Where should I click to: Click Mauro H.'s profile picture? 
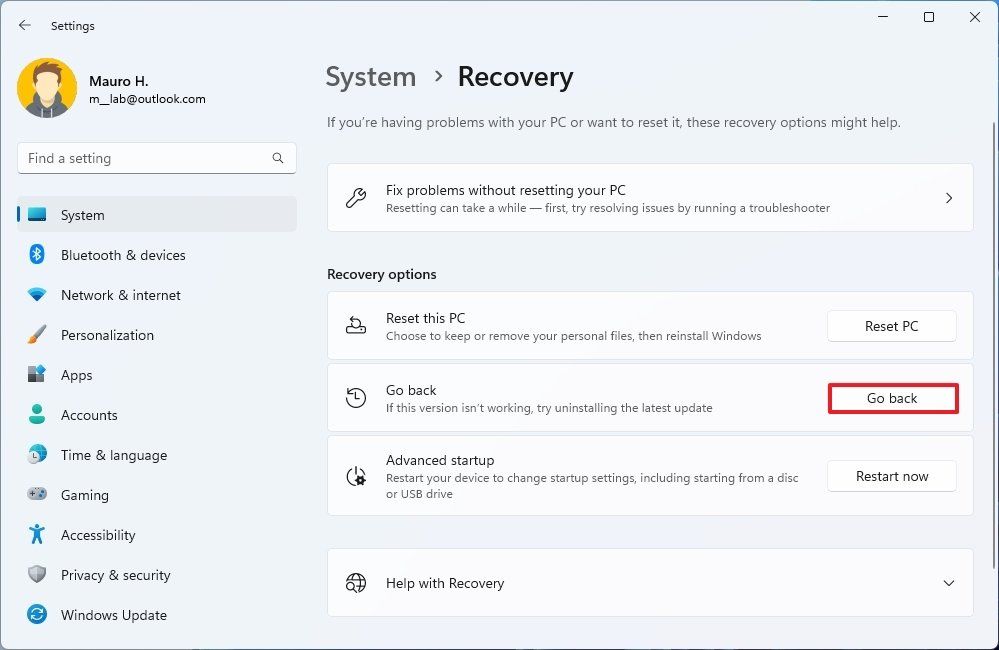pos(47,88)
